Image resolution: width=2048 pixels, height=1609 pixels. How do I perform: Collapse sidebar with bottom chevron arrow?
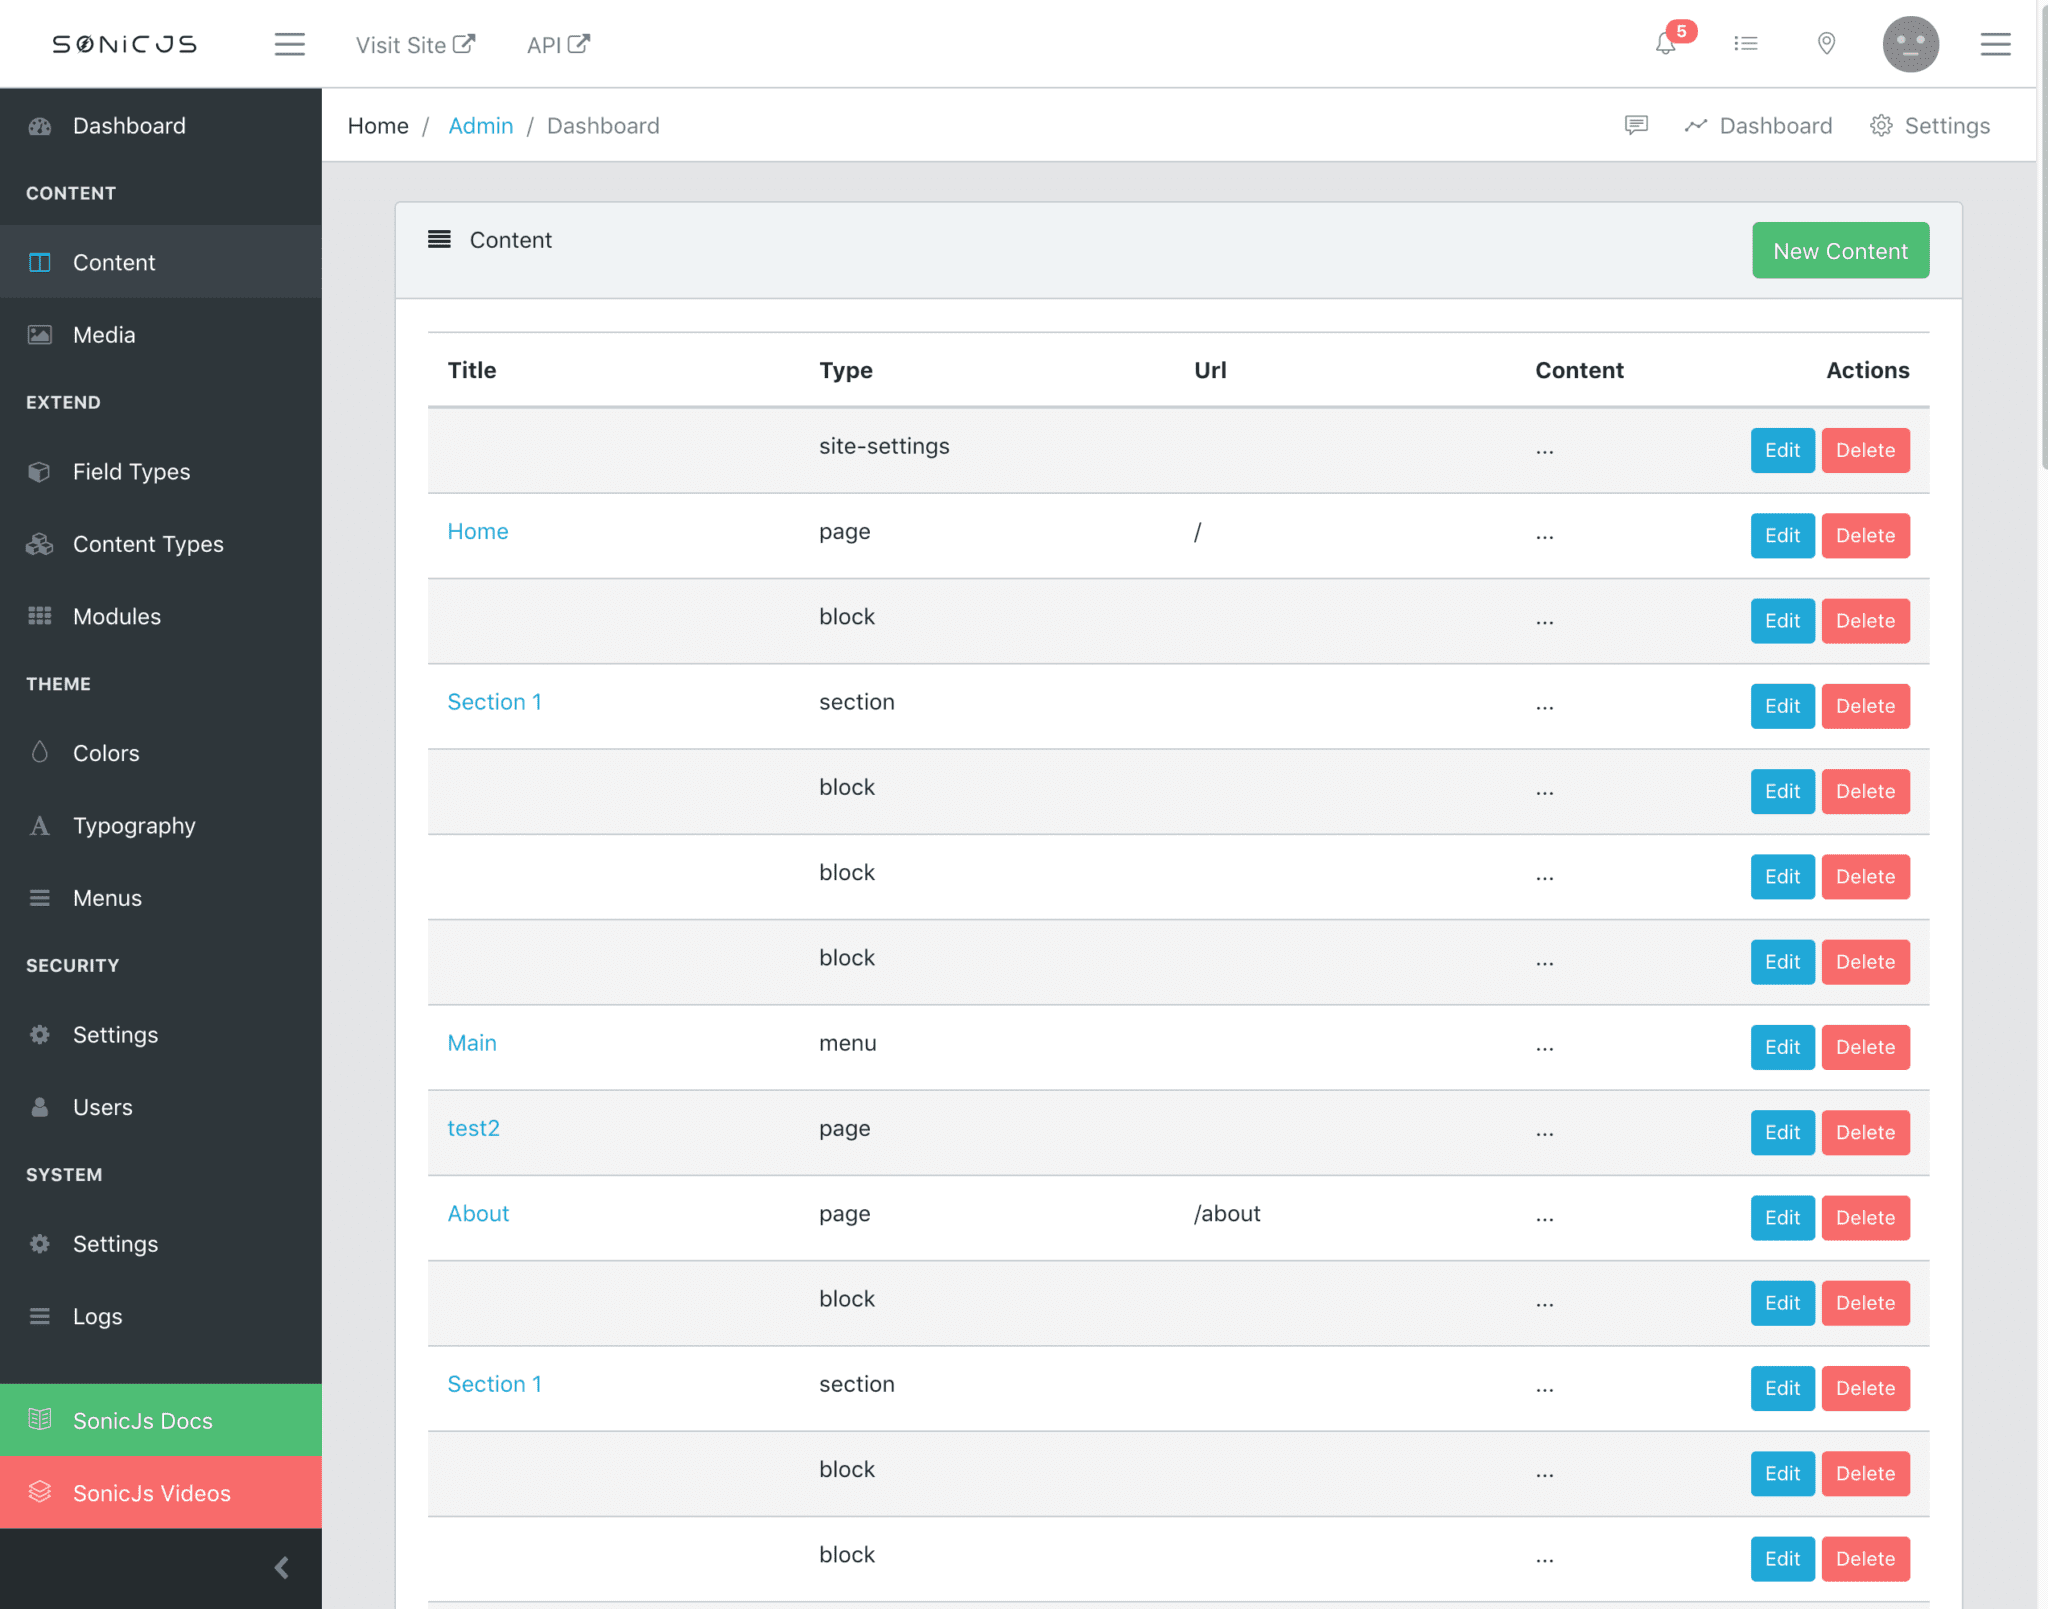pyautogui.click(x=282, y=1567)
